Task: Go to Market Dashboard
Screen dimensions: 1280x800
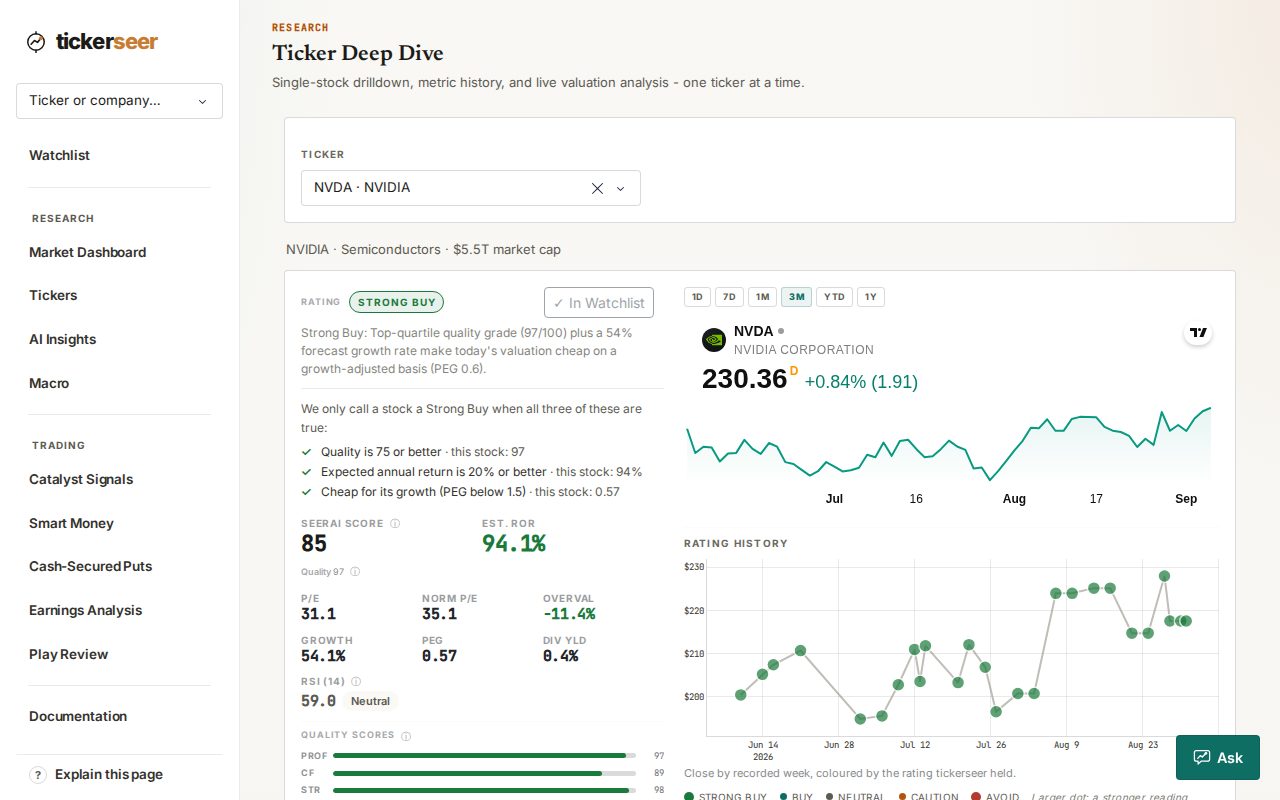Action: click(x=88, y=252)
